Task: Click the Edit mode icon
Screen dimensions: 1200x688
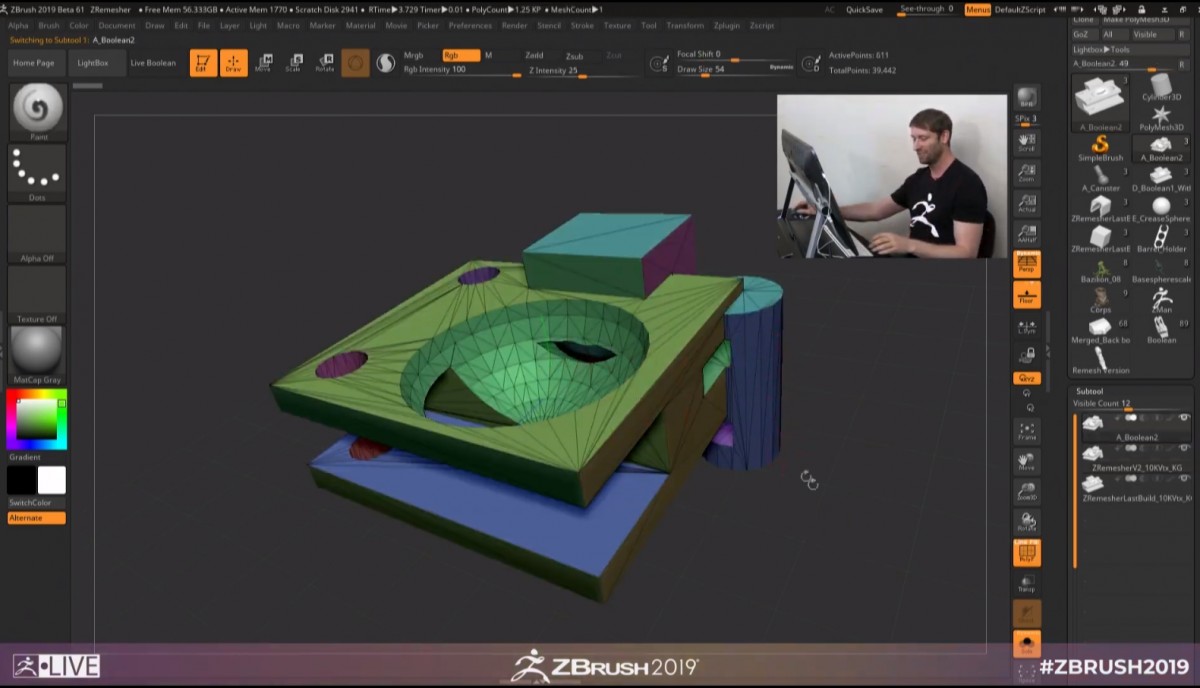Action: [x=203, y=63]
